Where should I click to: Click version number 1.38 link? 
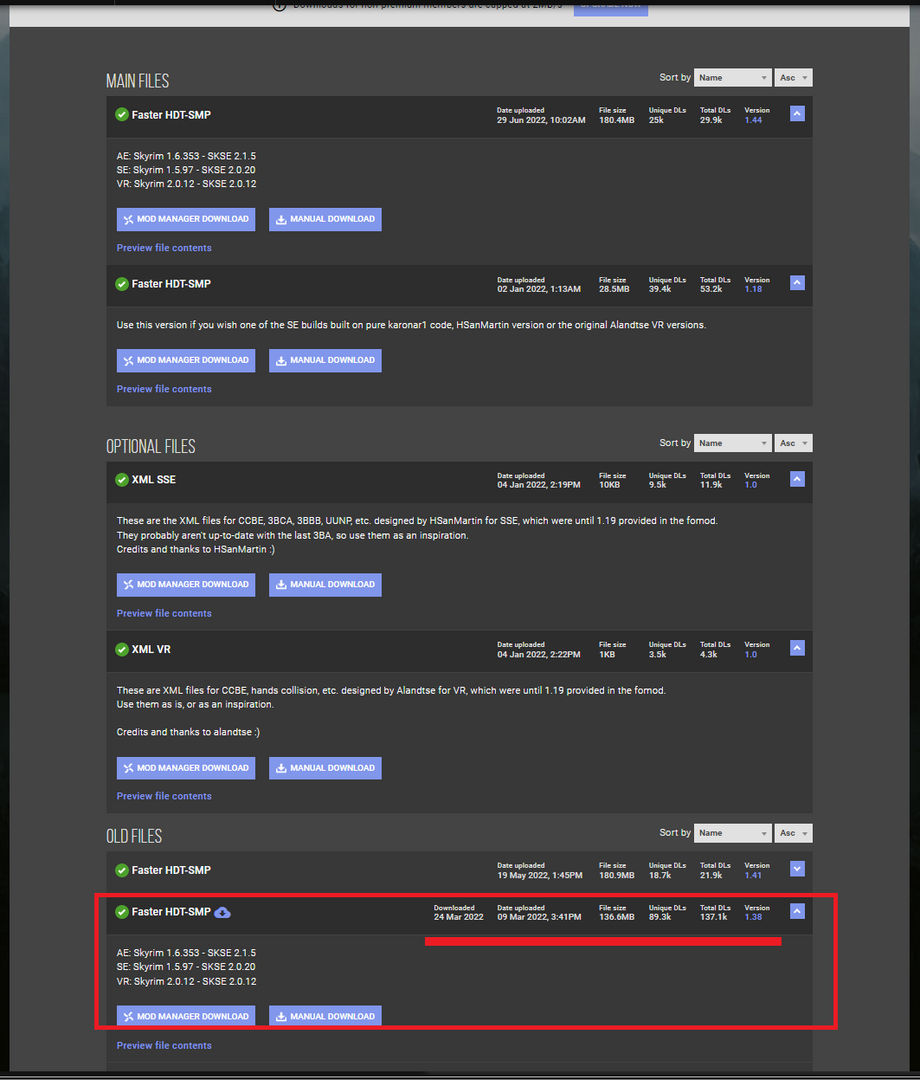tap(753, 917)
